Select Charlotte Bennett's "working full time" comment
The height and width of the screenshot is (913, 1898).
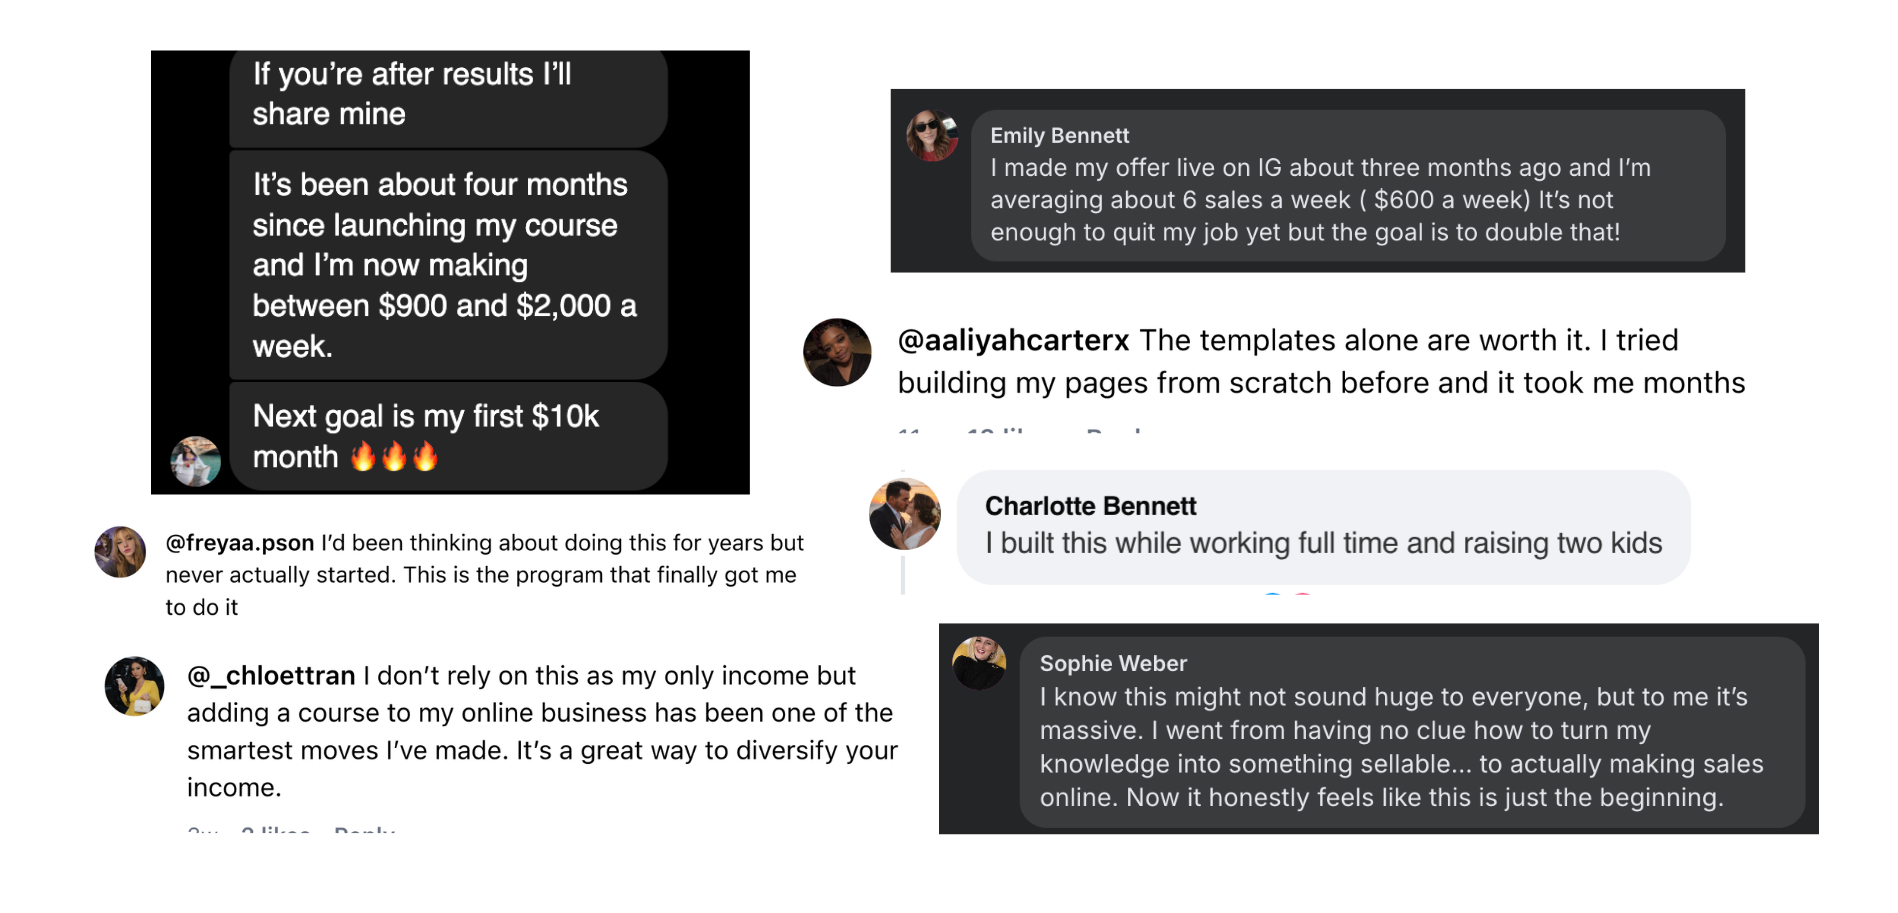1323,543
